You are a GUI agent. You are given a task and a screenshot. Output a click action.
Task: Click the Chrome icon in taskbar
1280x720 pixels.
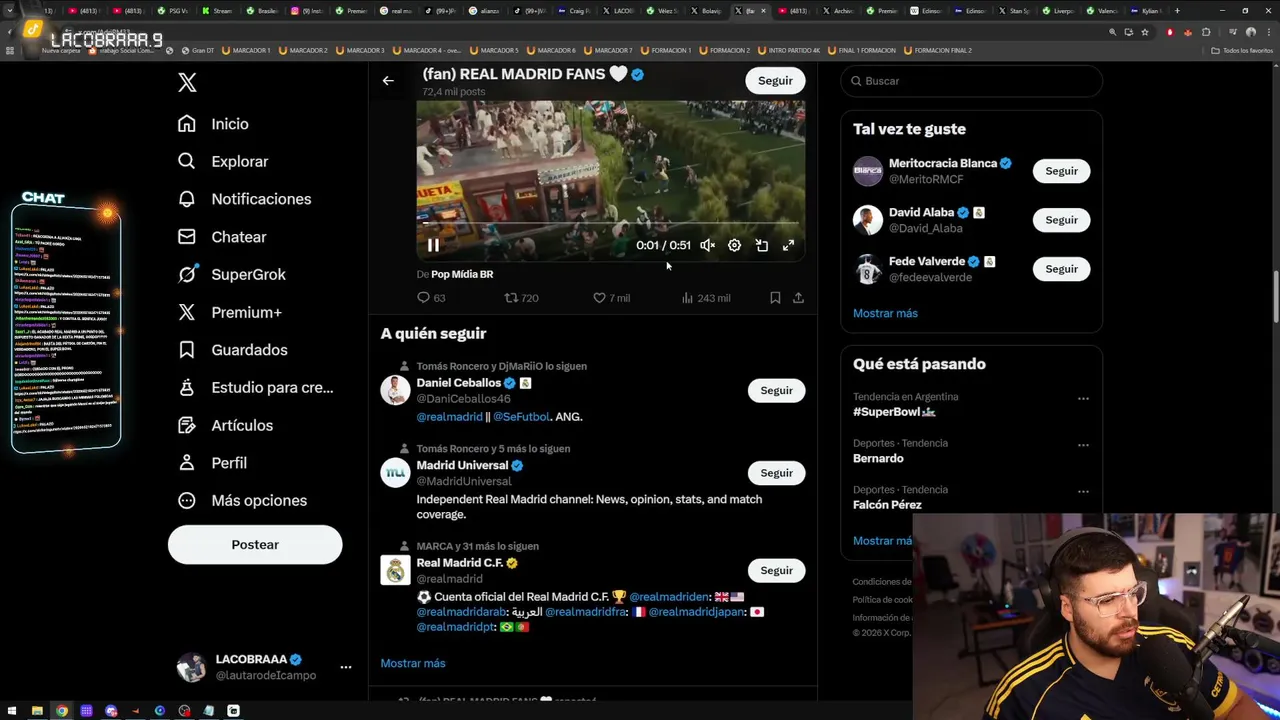pos(62,711)
